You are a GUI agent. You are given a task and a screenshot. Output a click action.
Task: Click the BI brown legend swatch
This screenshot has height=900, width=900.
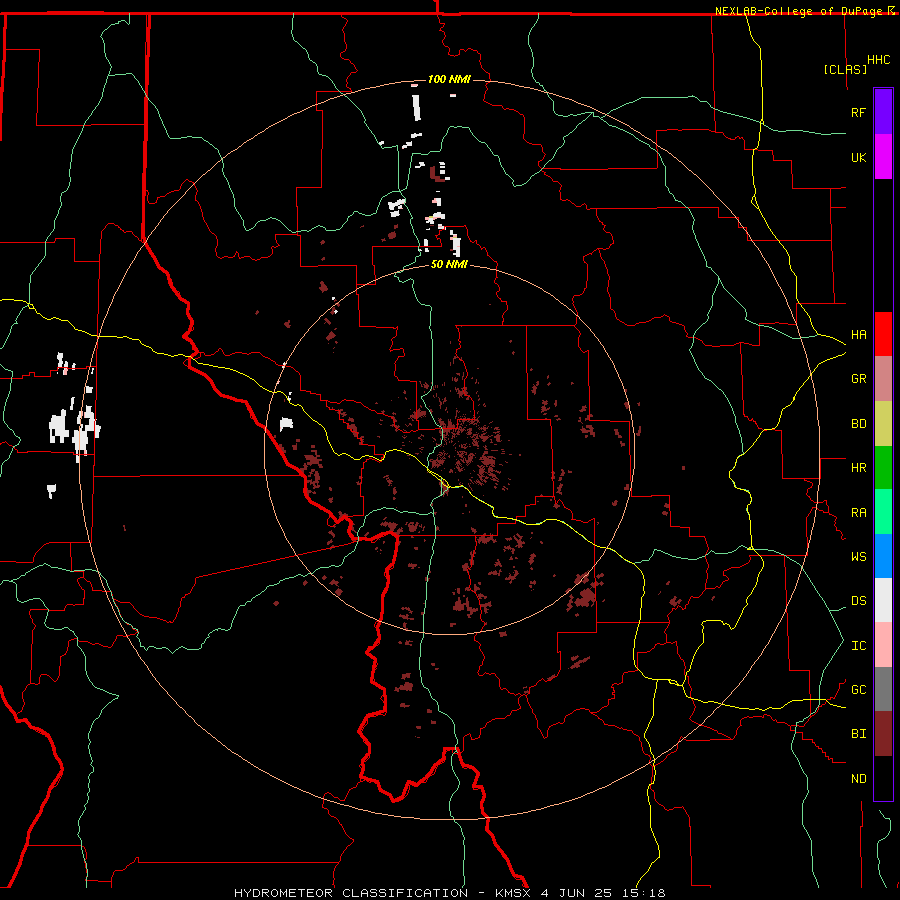click(x=883, y=734)
